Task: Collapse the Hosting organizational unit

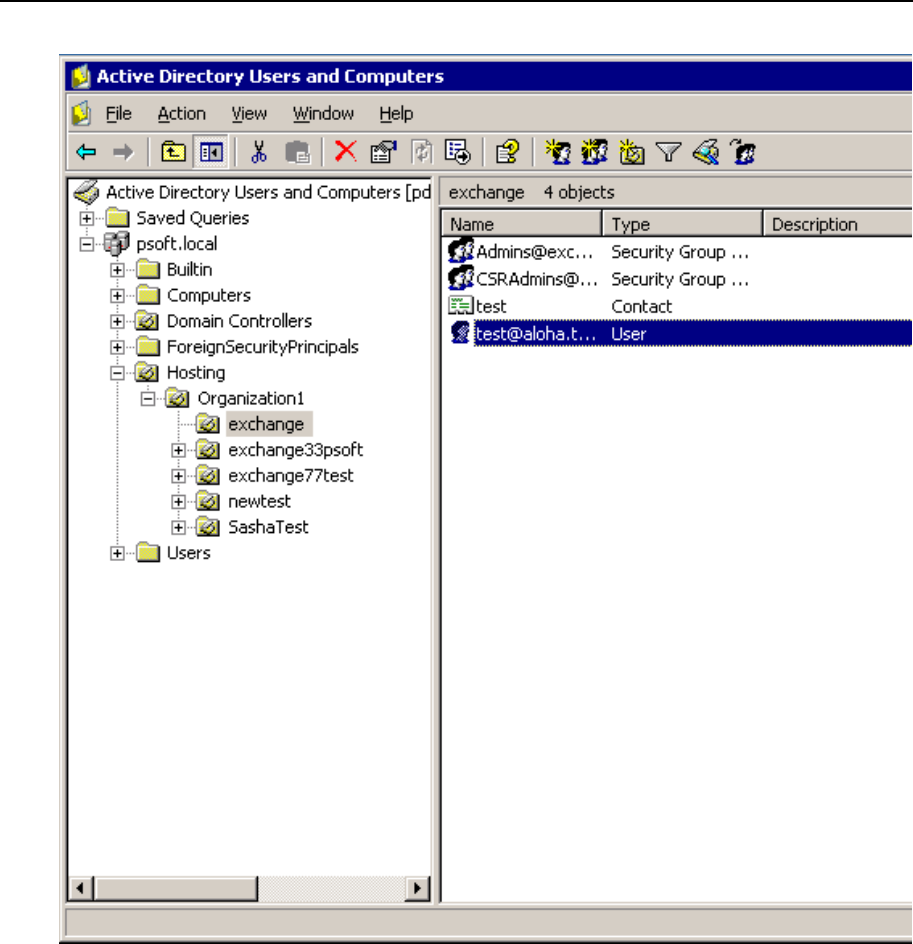Action: pyautogui.click(x=117, y=373)
